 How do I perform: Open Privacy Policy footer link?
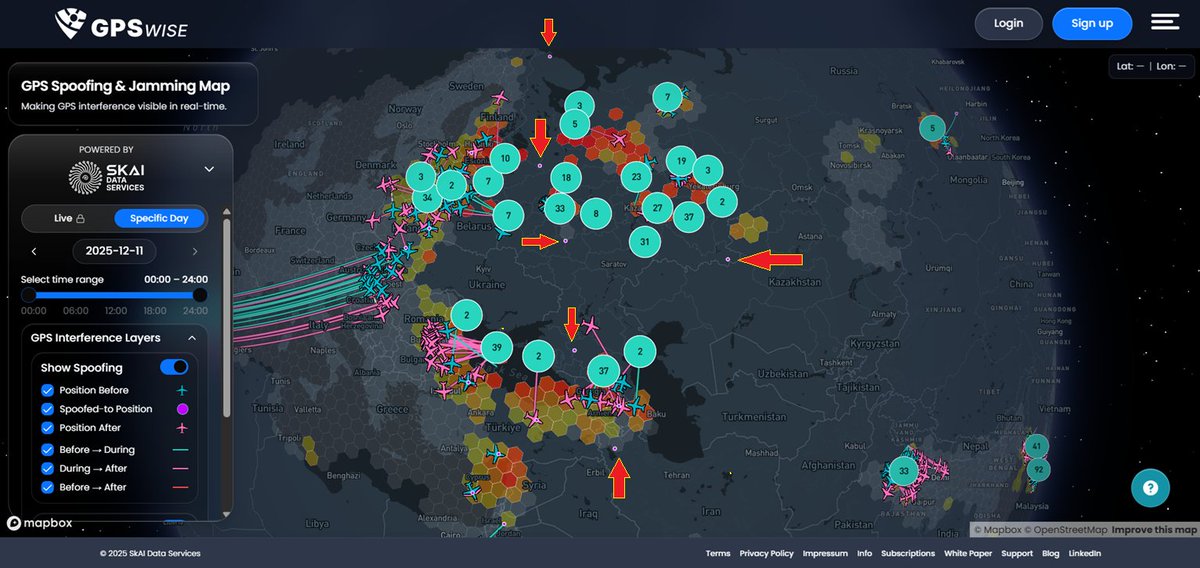pos(767,553)
